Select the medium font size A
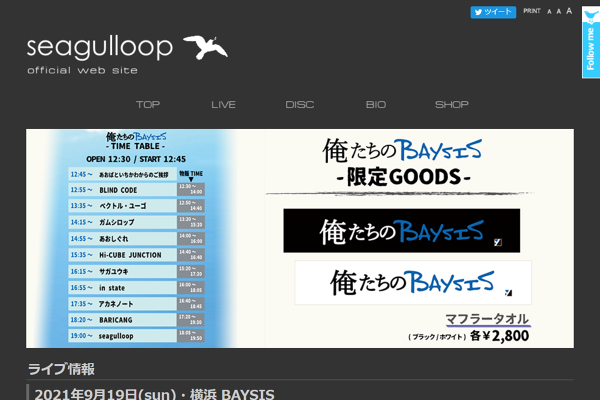Screen dimensions: 600x400 click(x=559, y=11)
